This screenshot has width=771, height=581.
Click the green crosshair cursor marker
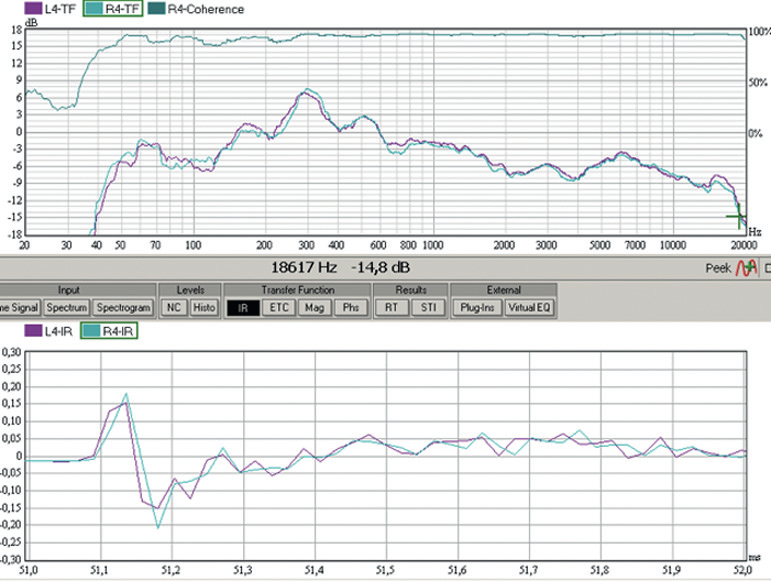pos(739,216)
